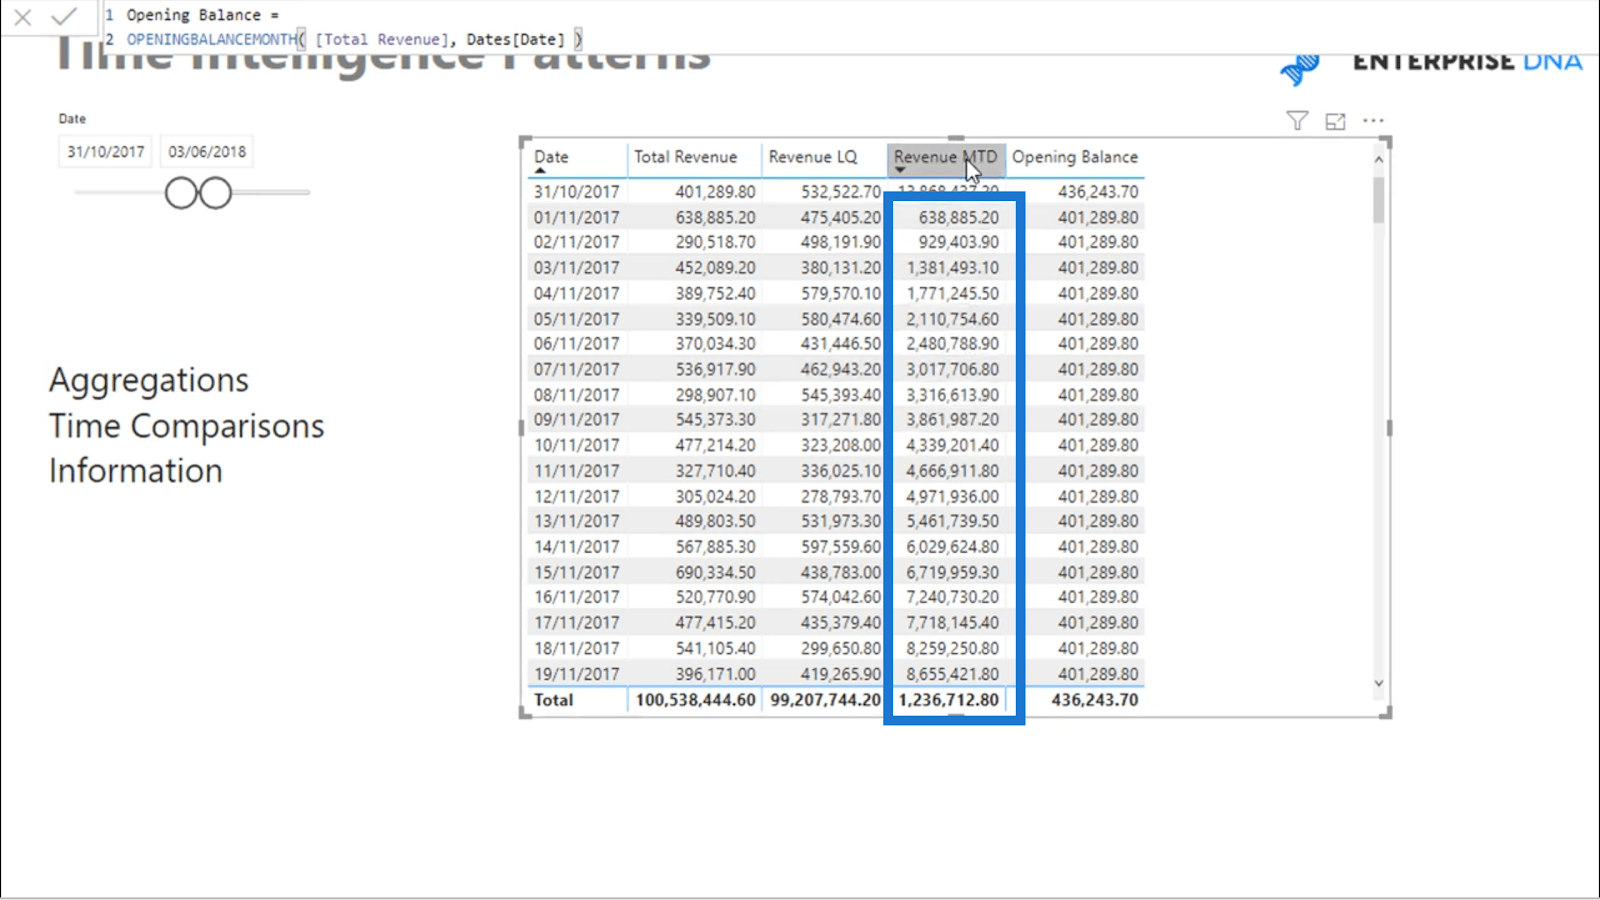The height and width of the screenshot is (900, 1600).
Task: Select total Revenue MTD 1,236,712.80
Action: 949,700
